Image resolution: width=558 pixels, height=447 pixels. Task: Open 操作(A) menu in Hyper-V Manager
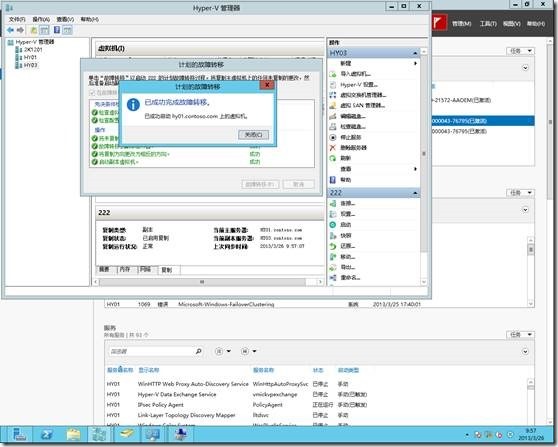click(x=41, y=19)
